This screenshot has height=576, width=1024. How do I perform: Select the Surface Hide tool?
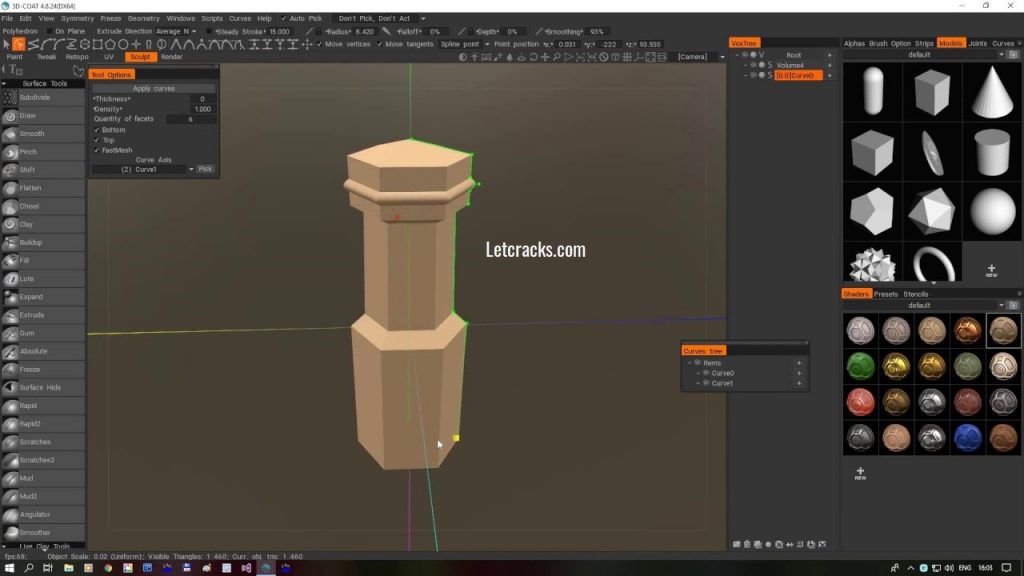pyautogui.click(x=43, y=387)
